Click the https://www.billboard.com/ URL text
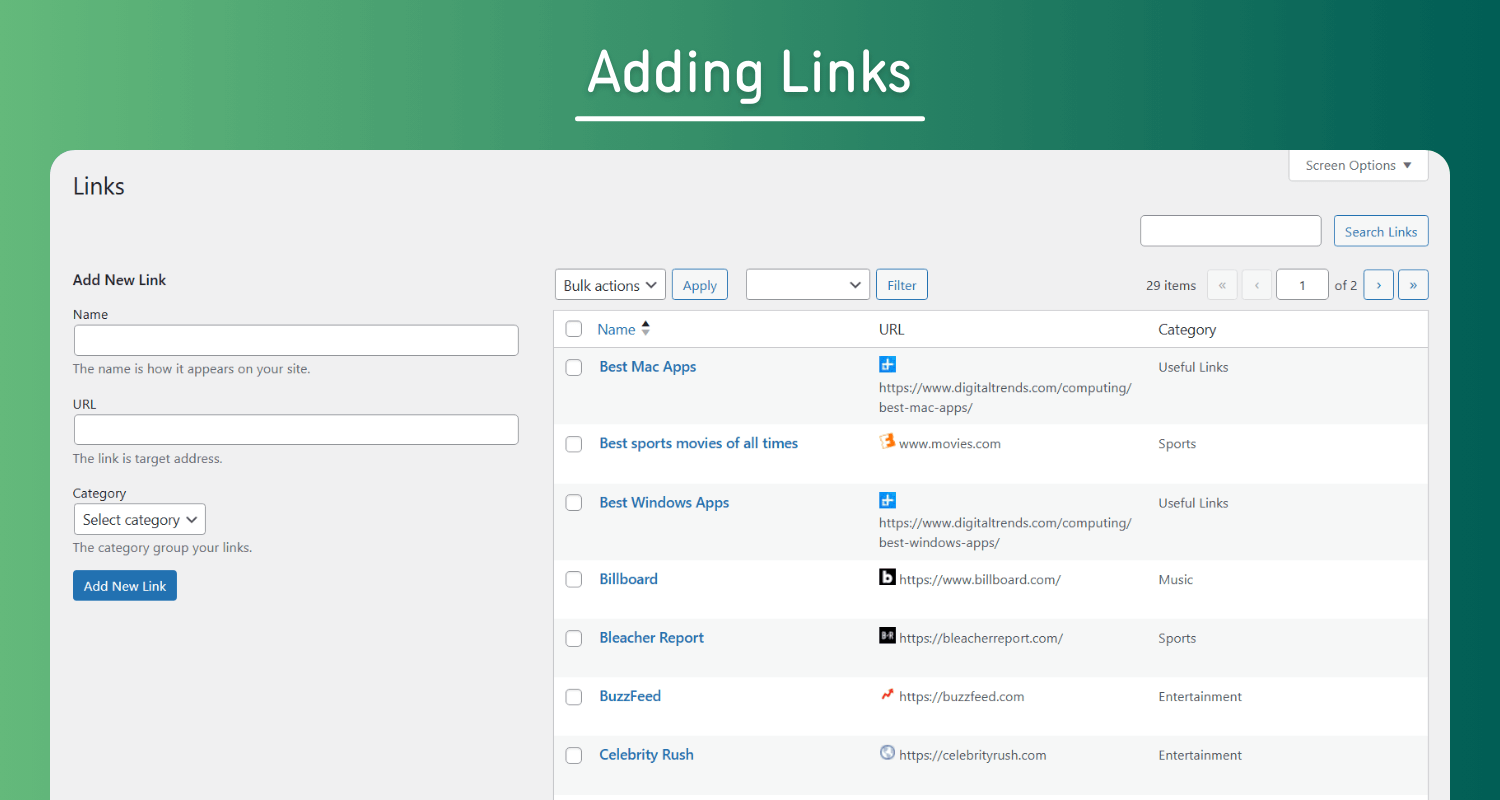This screenshot has width=1500, height=800. coord(980,579)
